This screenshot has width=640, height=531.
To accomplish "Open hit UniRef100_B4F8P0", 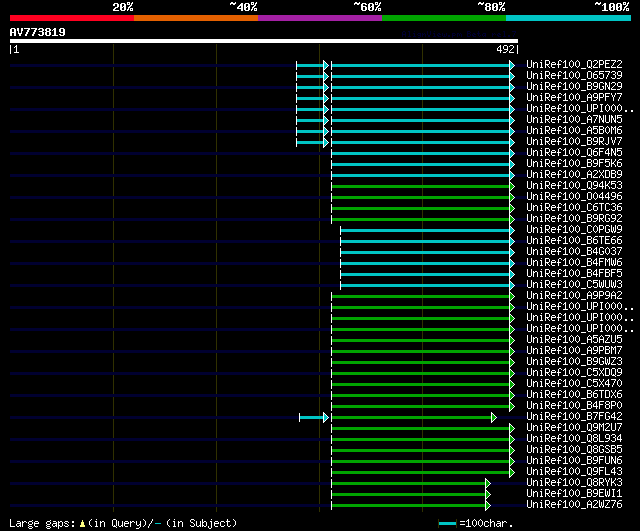I will 574,406.
